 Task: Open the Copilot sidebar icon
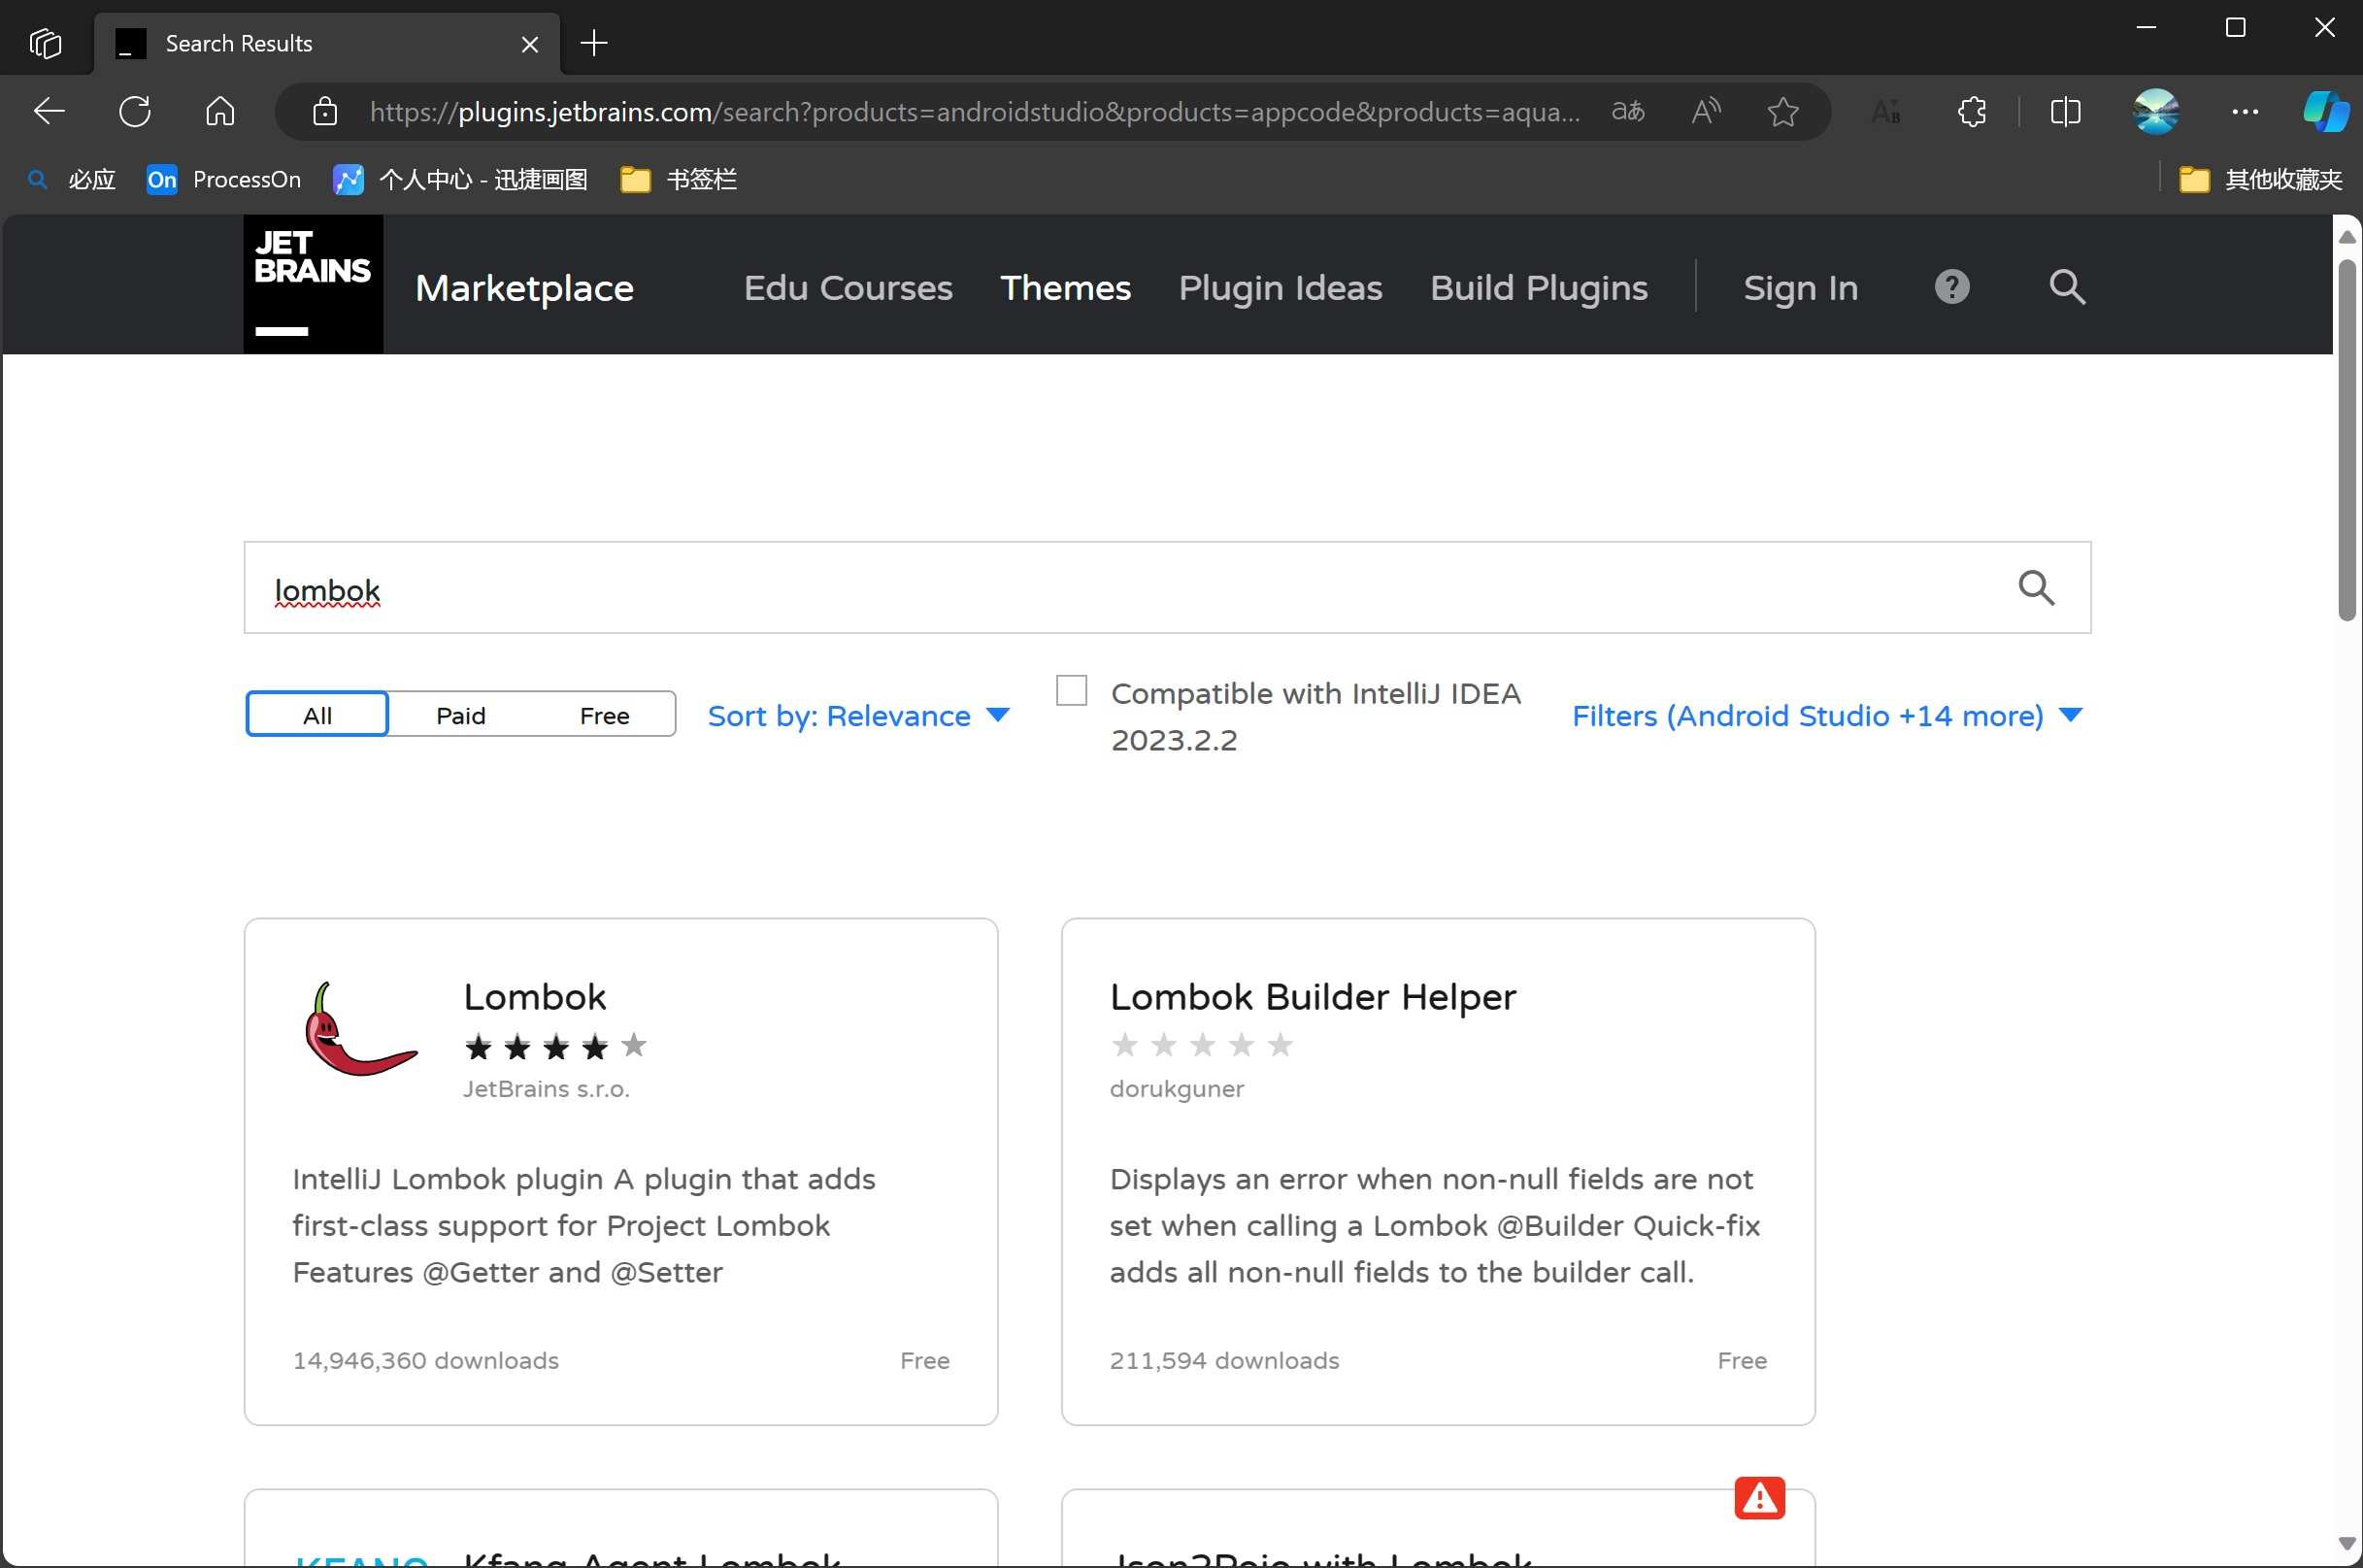tap(2325, 111)
